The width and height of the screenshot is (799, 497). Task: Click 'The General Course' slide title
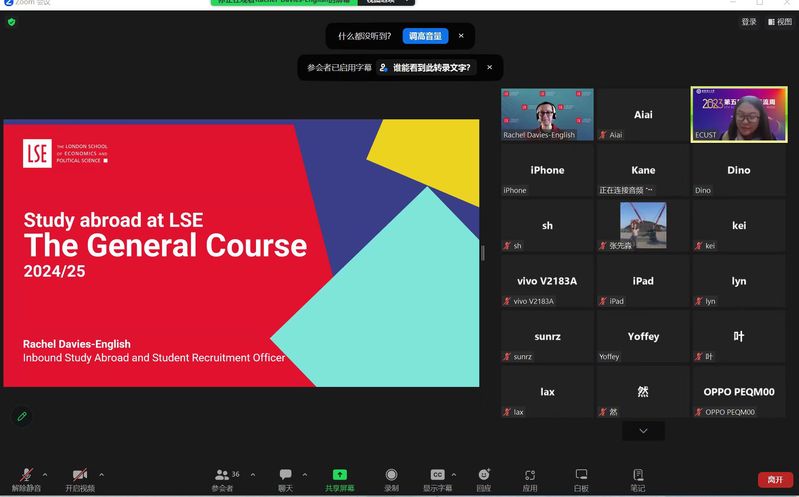point(166,246)
